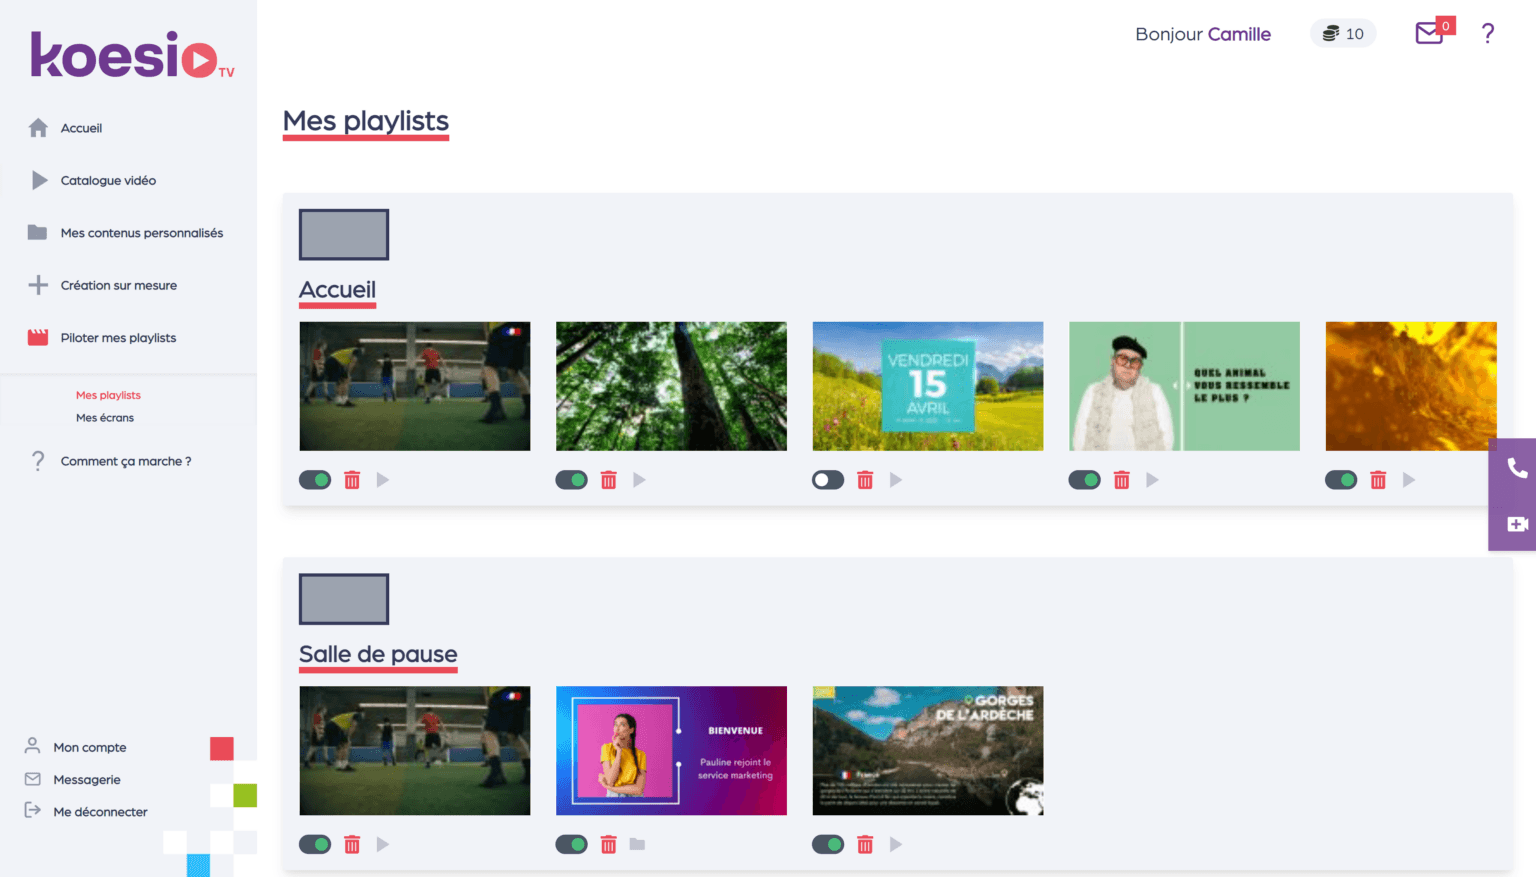The height and width of the screenshot is (877, 1536).
Task: Turn off the Gorges de l'Ardèche video
Action: (828, 844)
